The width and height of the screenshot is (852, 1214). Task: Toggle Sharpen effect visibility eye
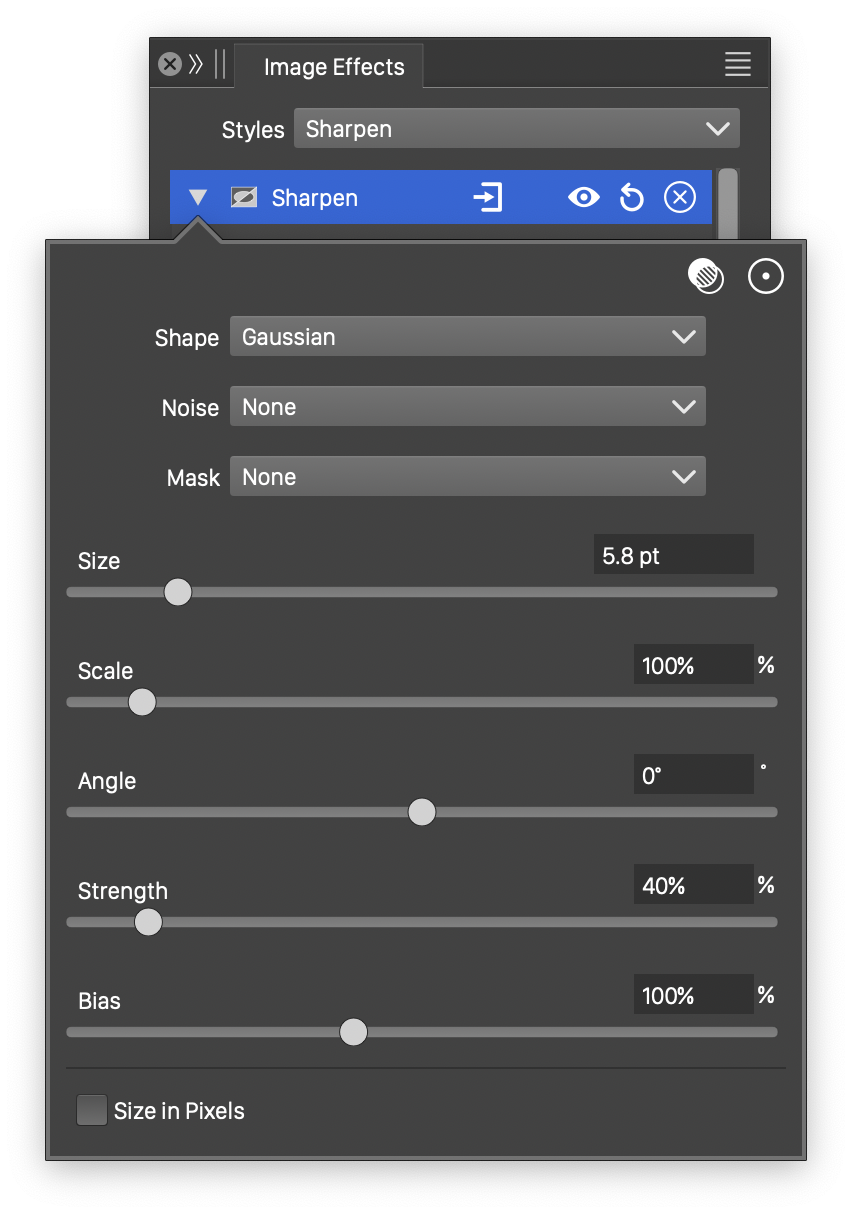coord(583,198)
